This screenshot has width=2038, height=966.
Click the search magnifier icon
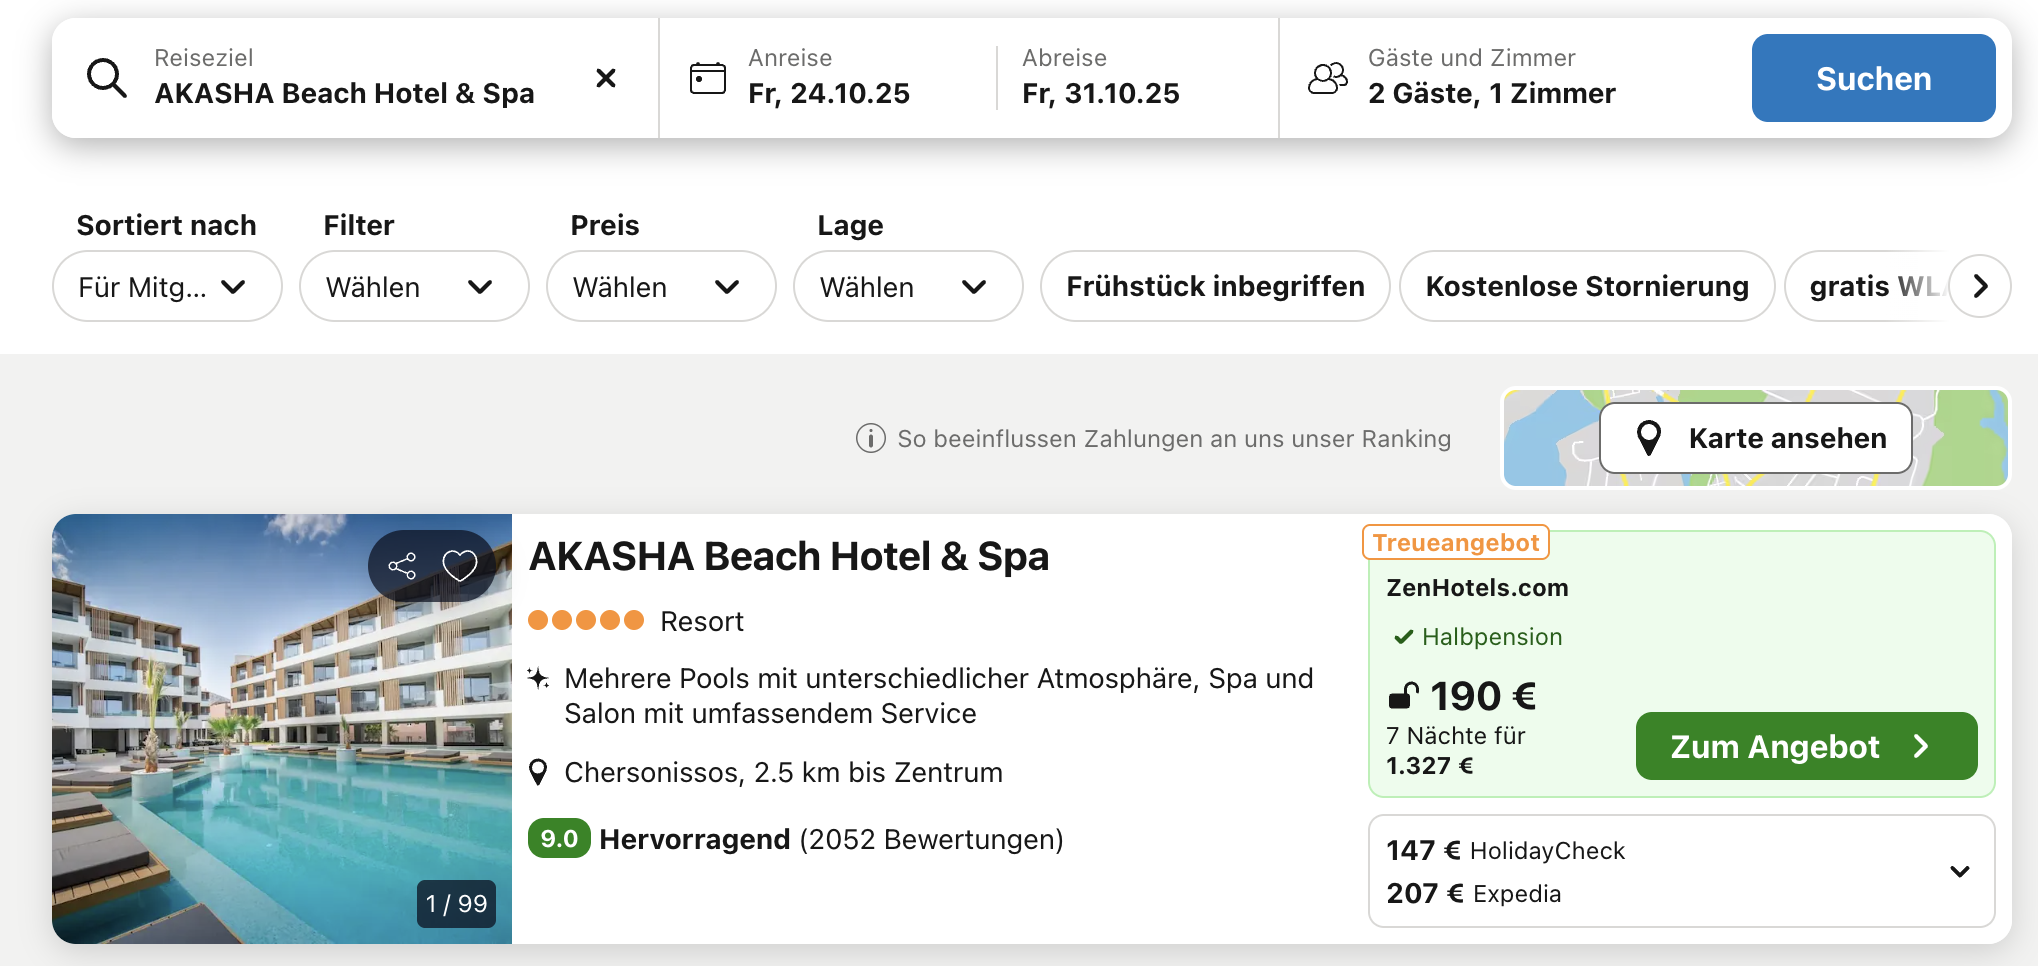[x=107, y=78]
